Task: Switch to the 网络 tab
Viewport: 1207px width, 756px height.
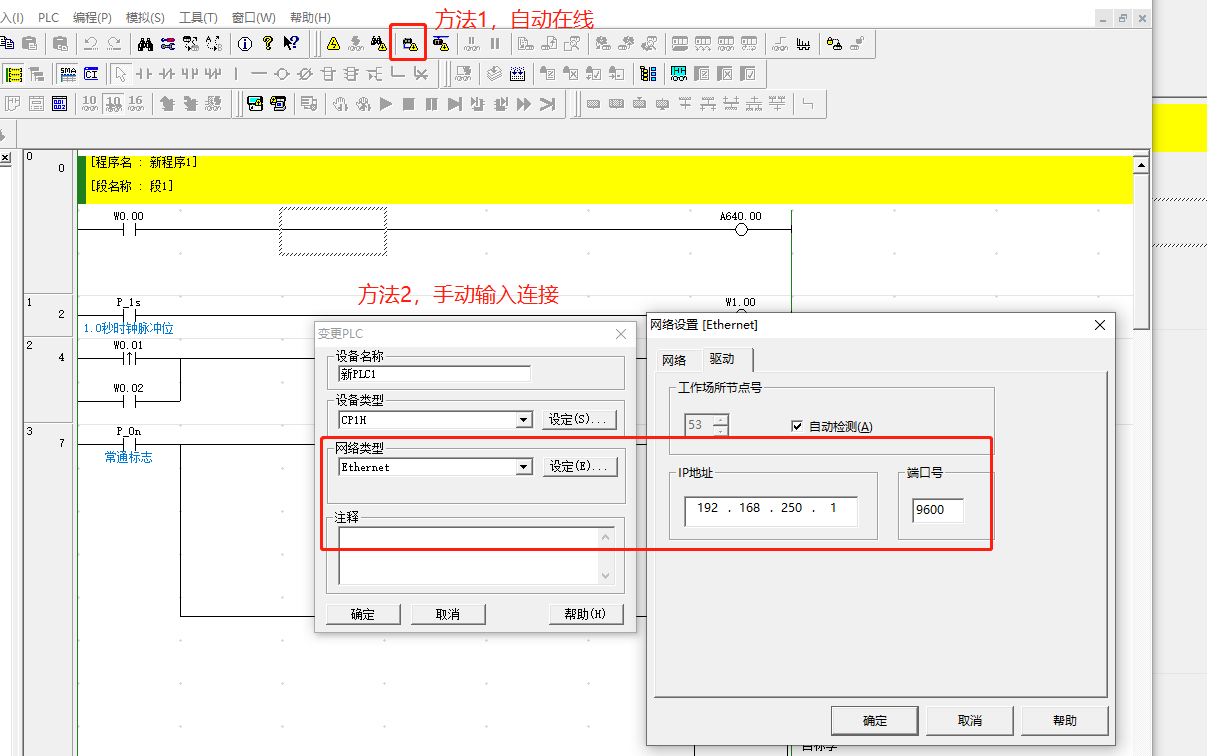Action: [x=674, y=360]
